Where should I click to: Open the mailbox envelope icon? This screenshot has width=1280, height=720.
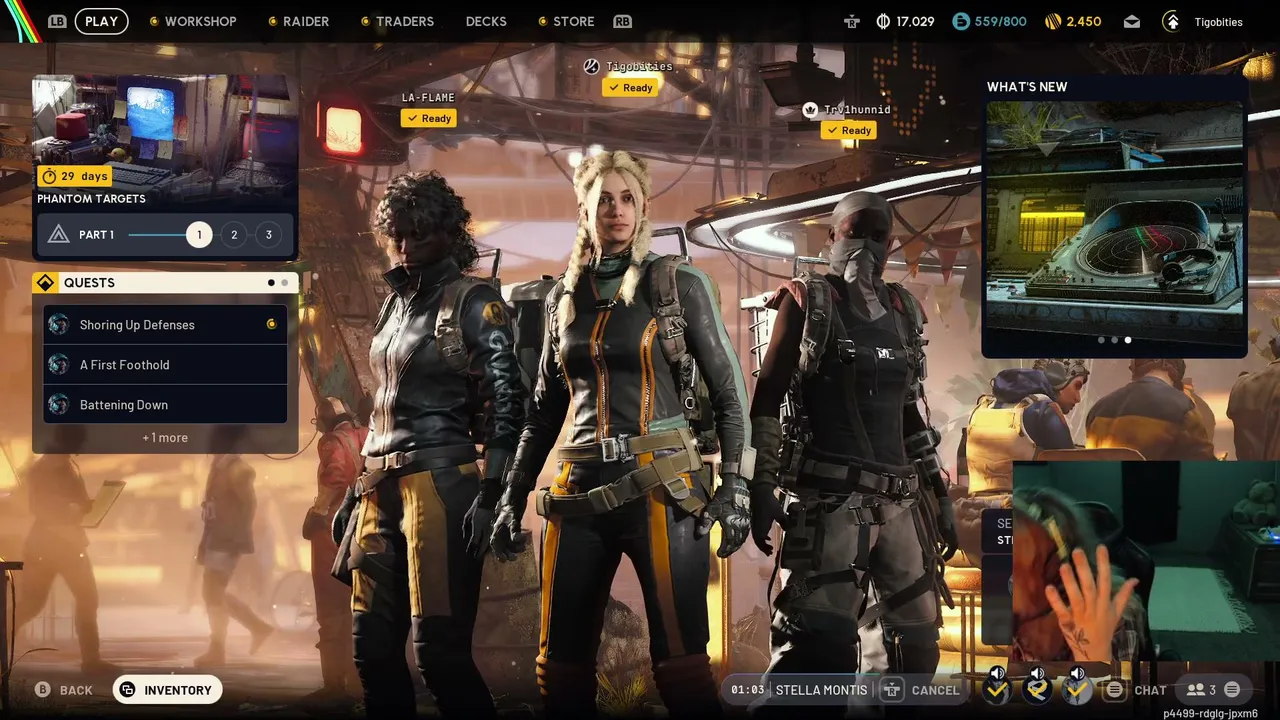[1132, 21]
